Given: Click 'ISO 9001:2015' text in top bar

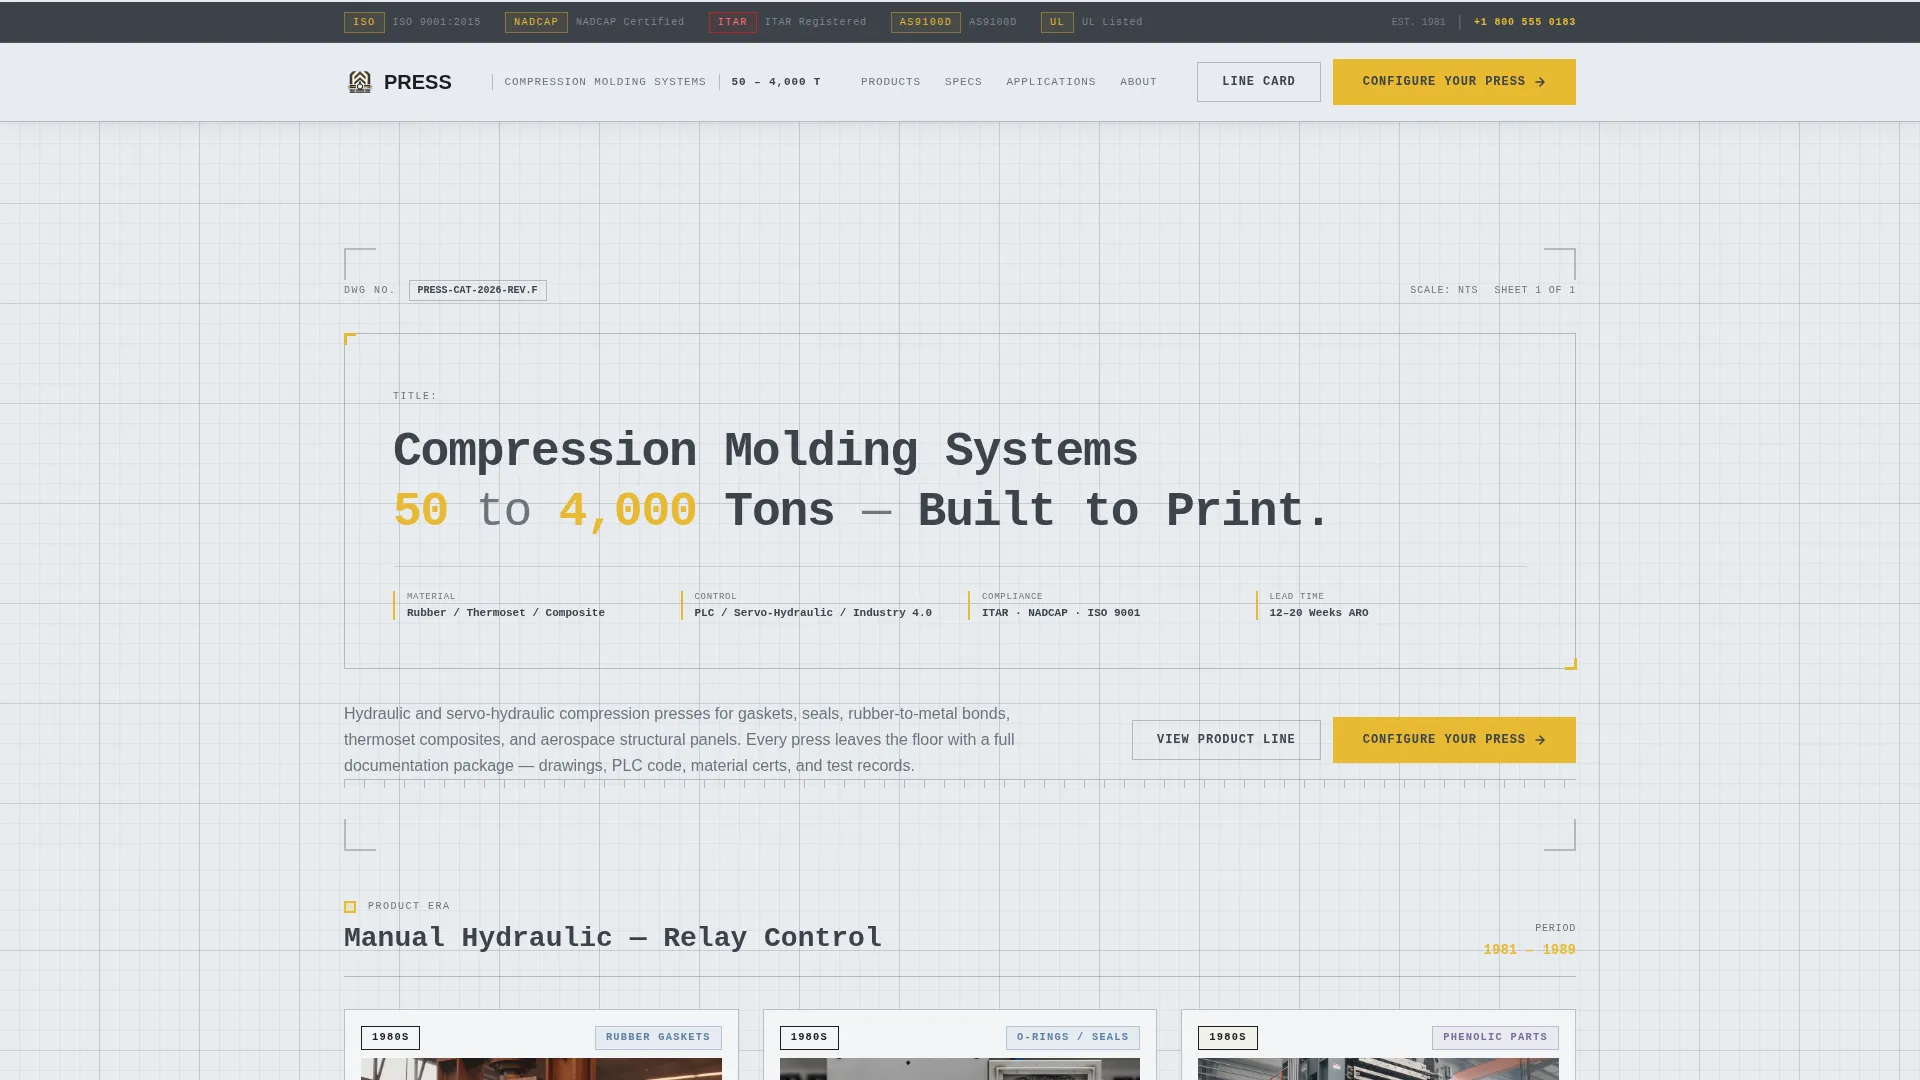Looking at the screenshot, I should (436, 22).
